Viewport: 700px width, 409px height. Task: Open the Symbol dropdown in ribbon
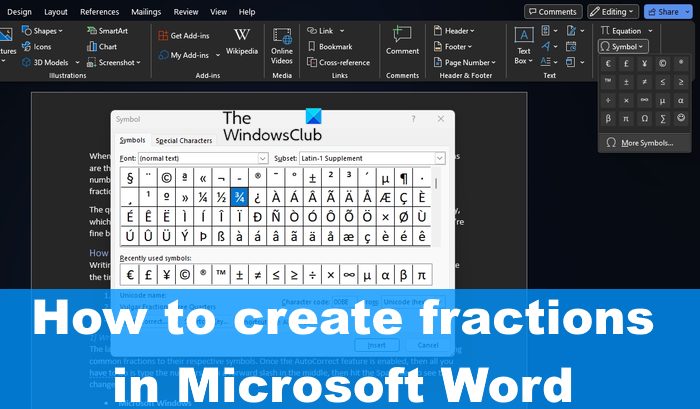(x=623, y=46)
